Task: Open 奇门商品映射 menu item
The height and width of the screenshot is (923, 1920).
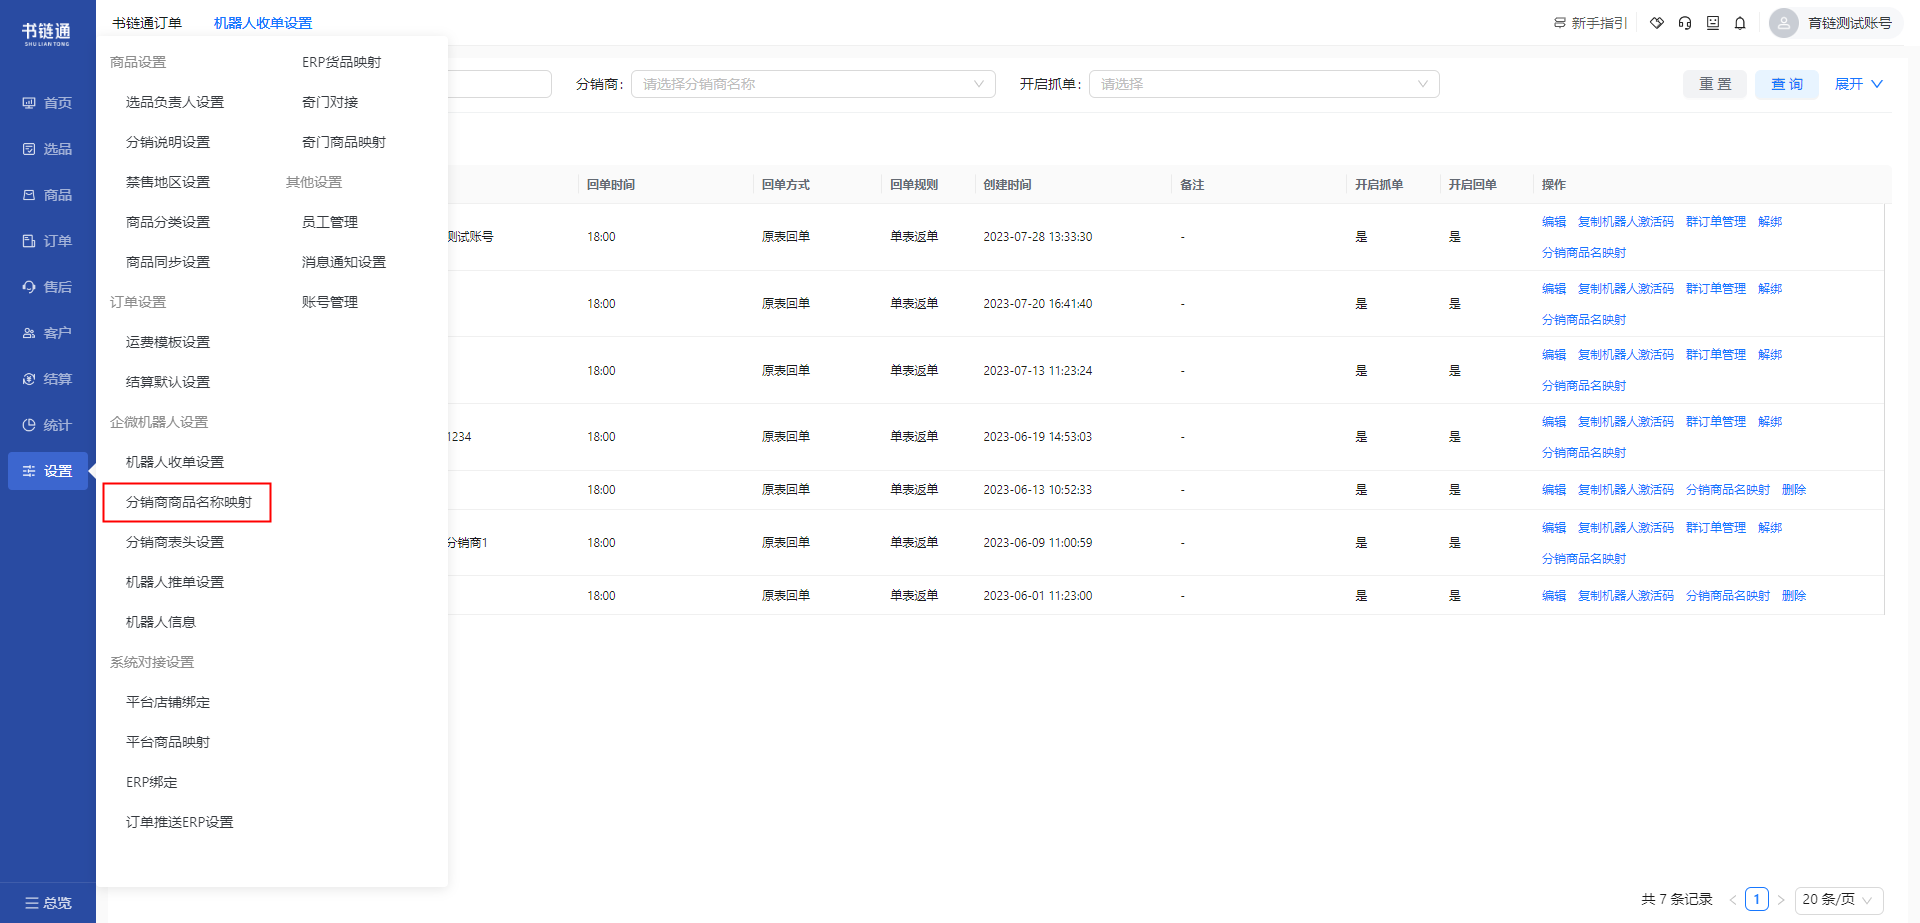Action: 344,142
